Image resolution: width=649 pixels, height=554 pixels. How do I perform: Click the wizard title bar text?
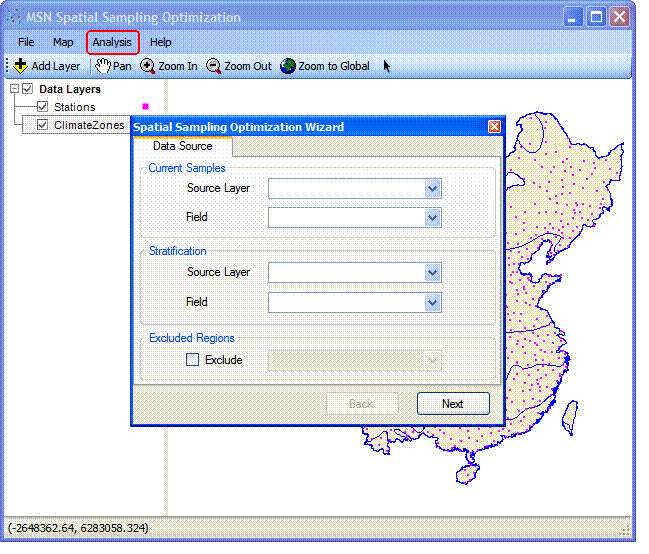[238, 127]
